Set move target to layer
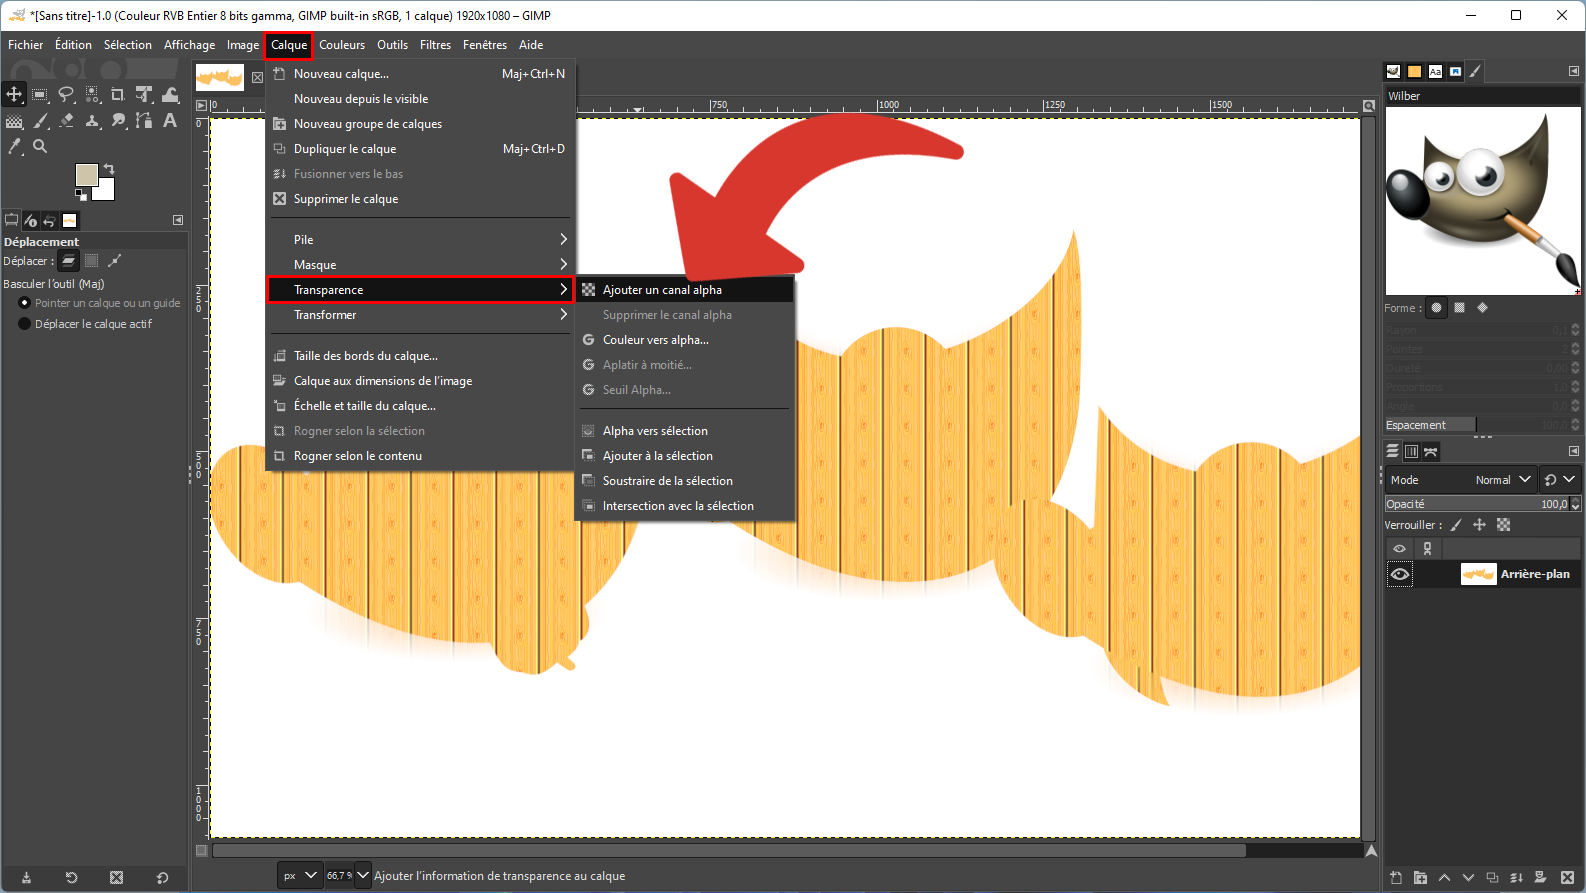 coord(68,261)
